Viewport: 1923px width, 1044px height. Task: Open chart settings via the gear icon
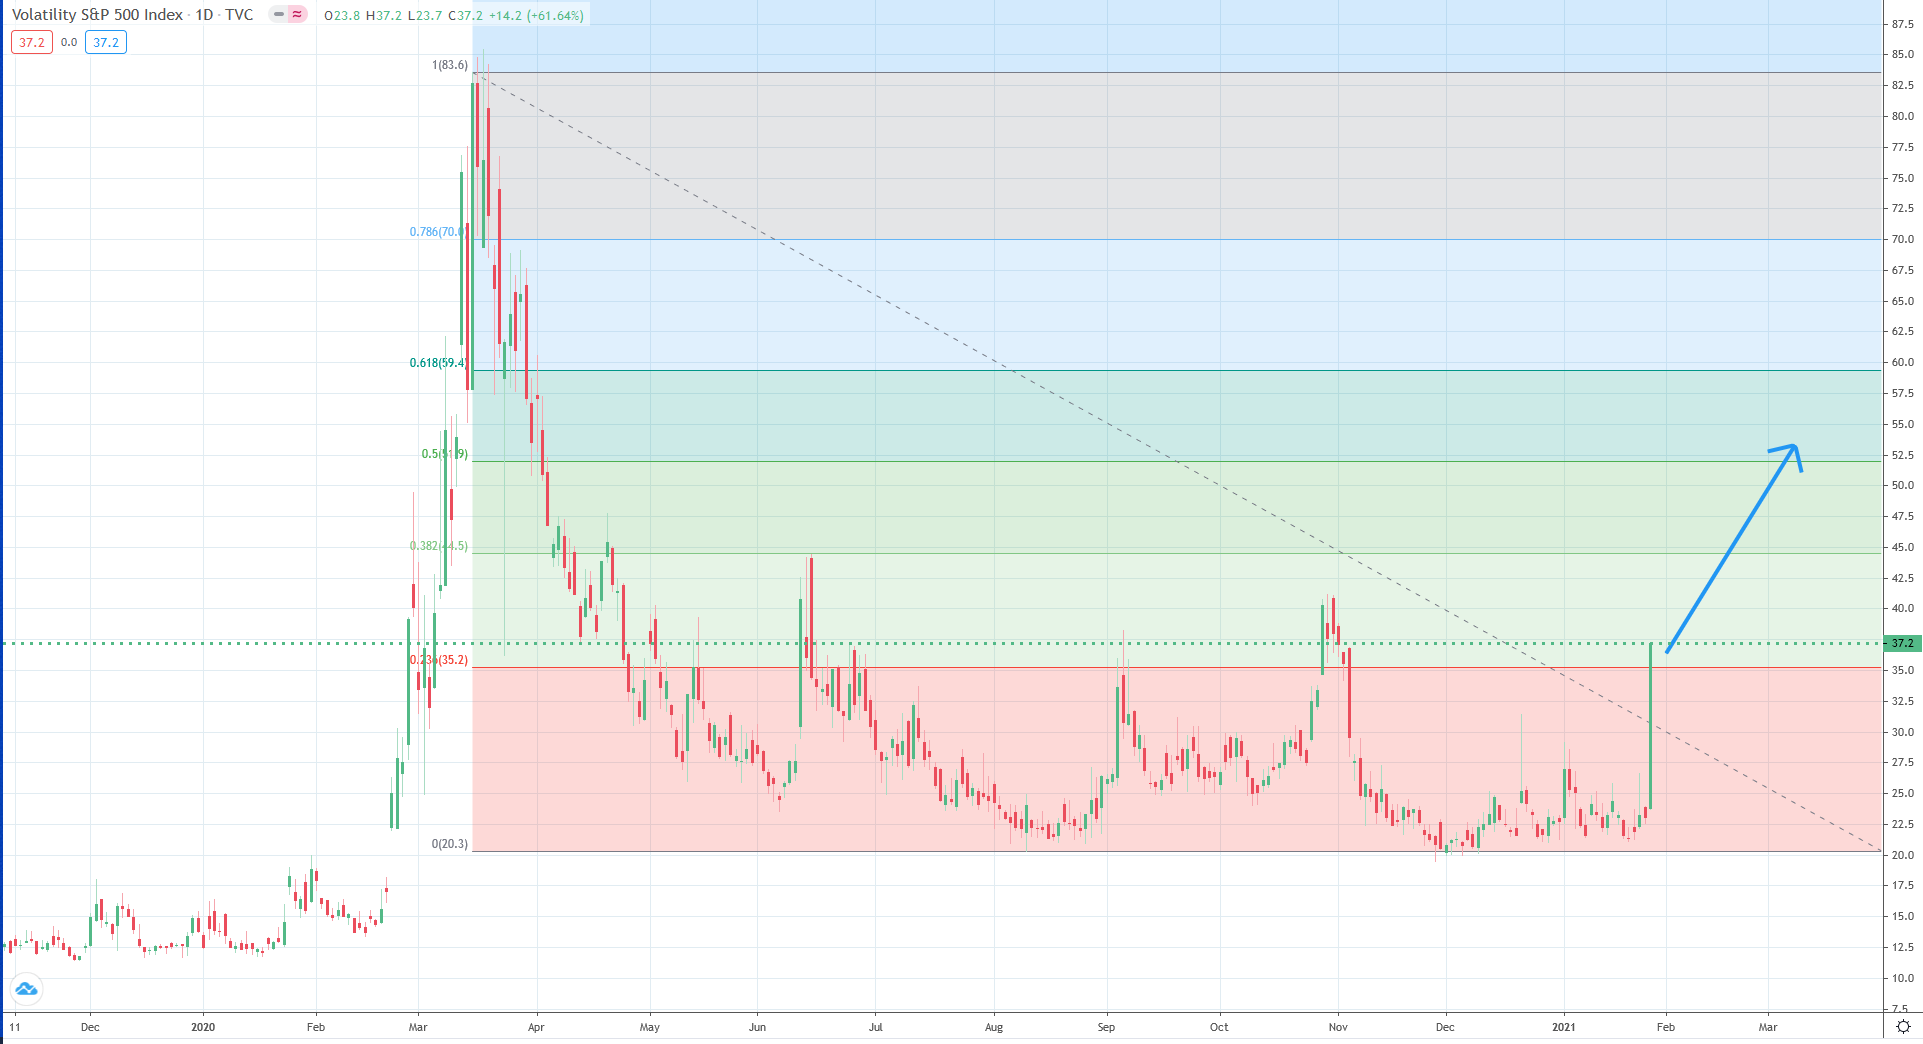tap(1903, 1026)
